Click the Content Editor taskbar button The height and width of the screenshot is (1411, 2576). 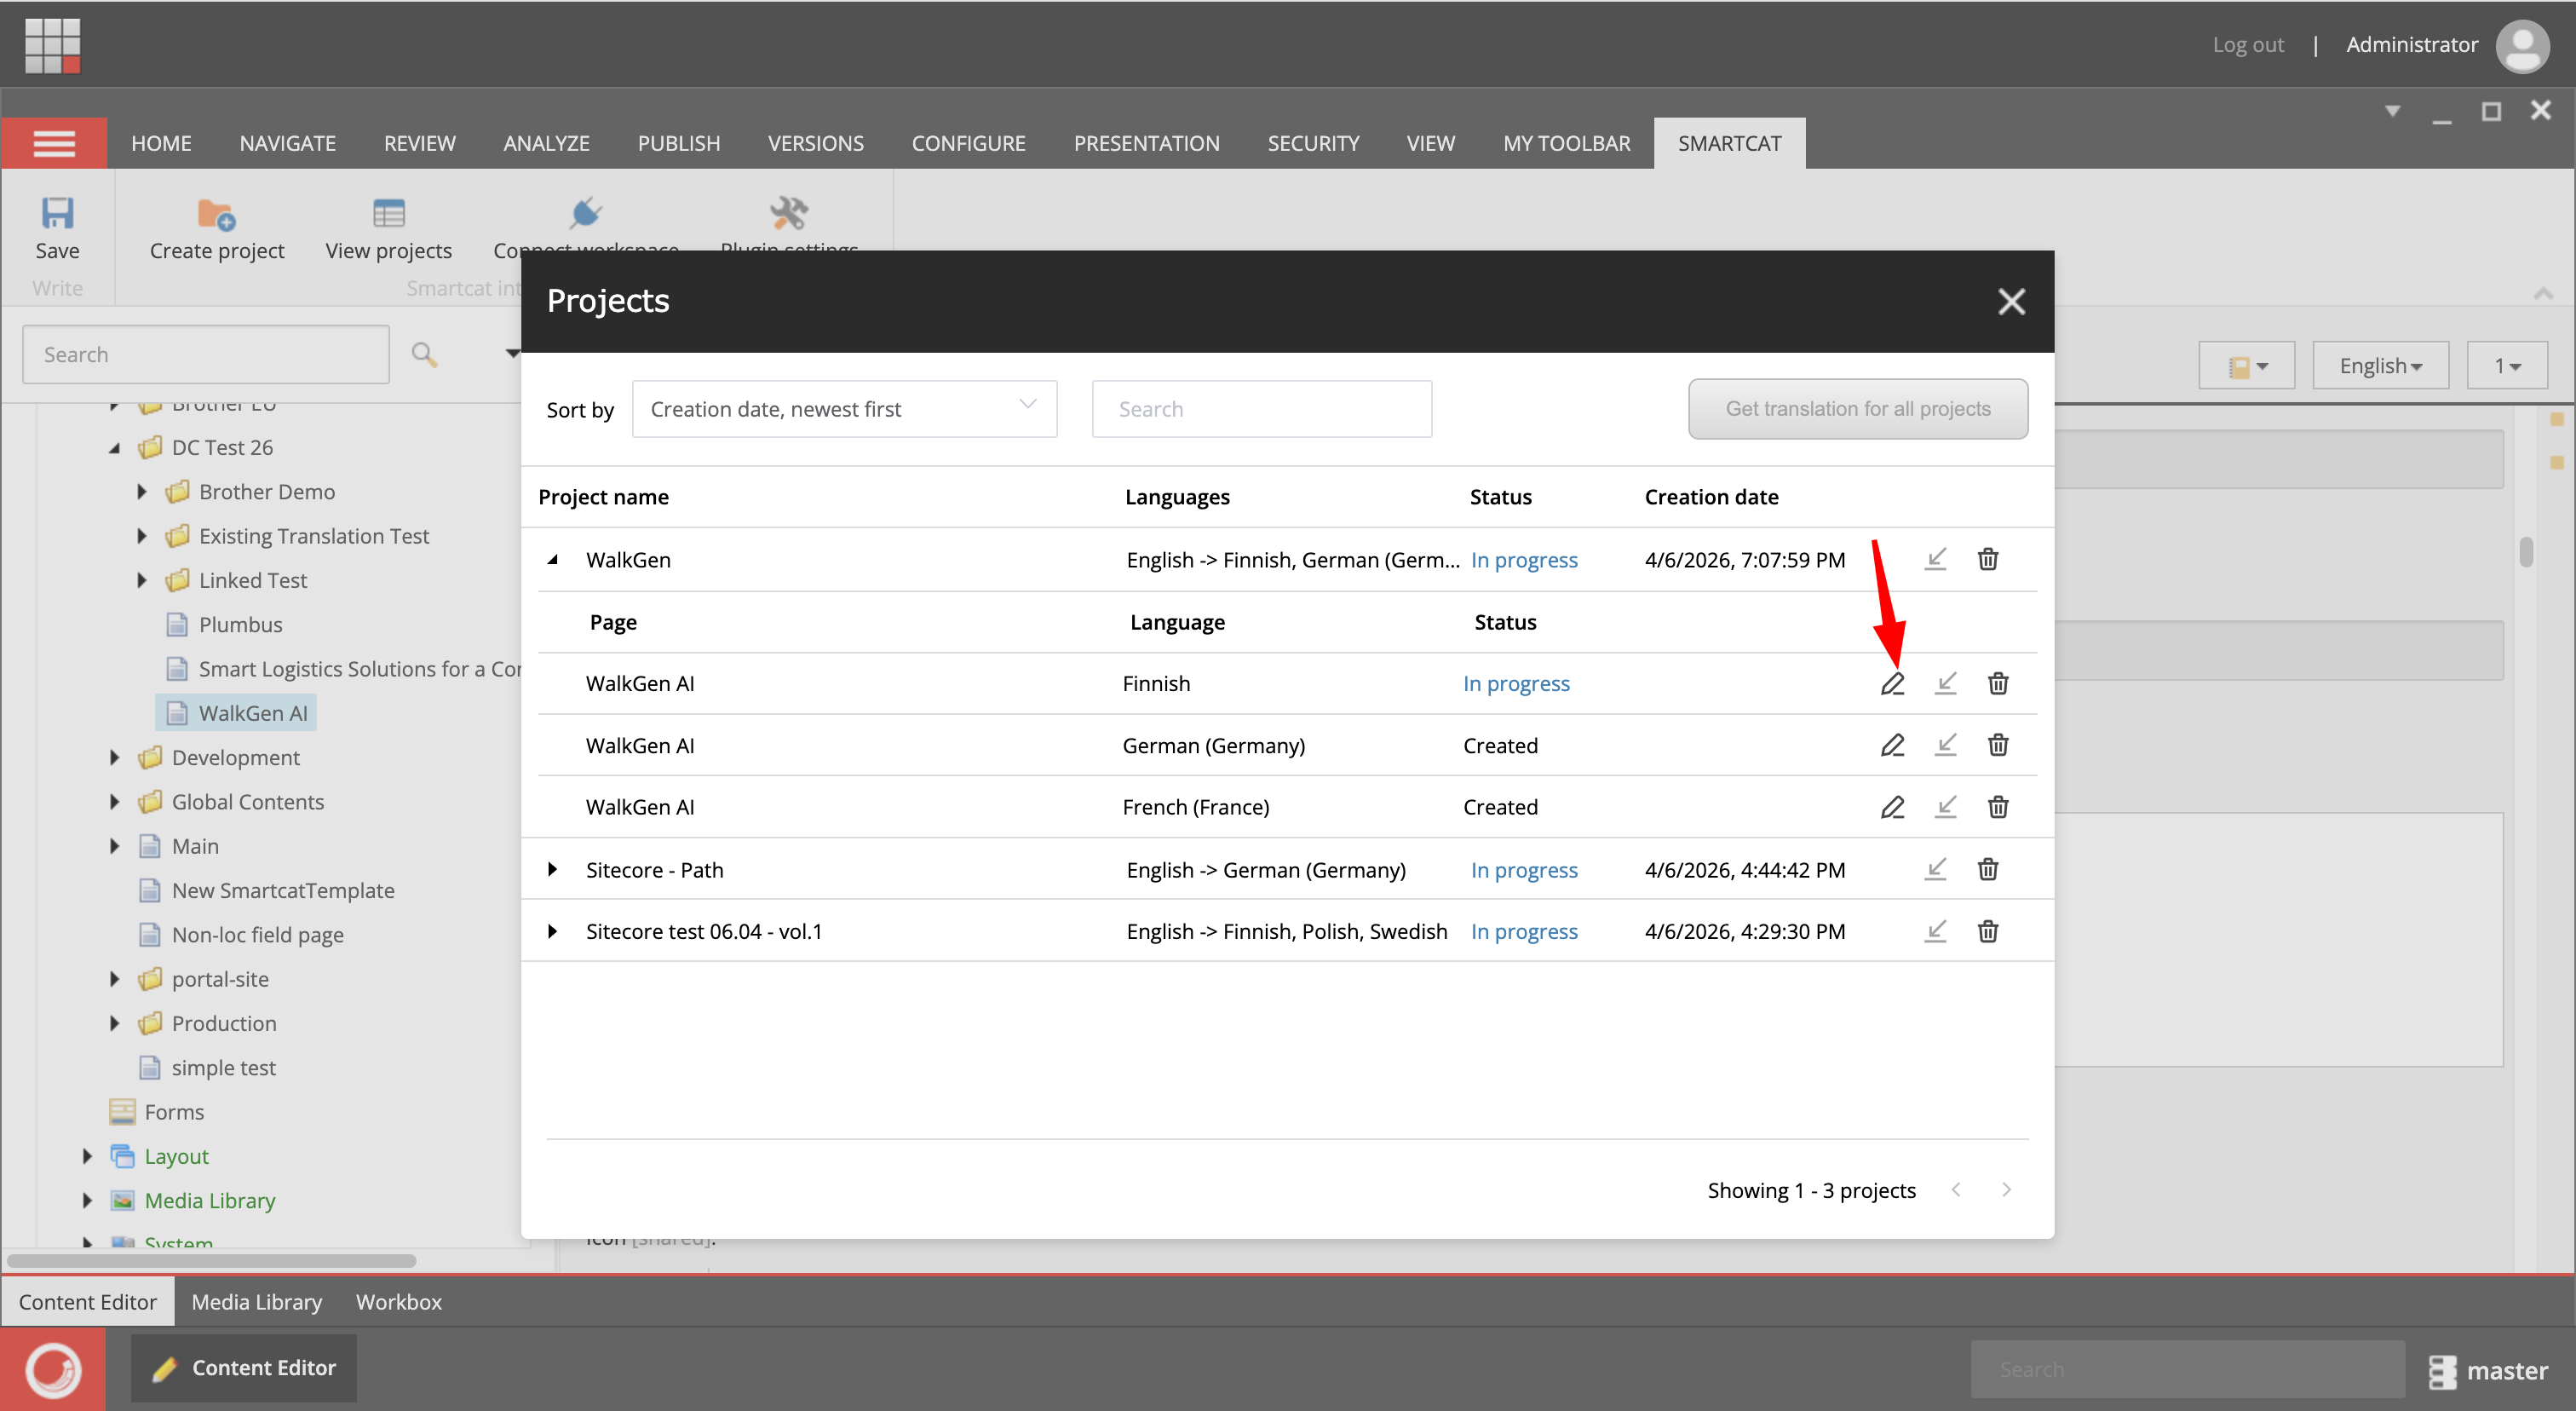click(x=244, y=1368)
